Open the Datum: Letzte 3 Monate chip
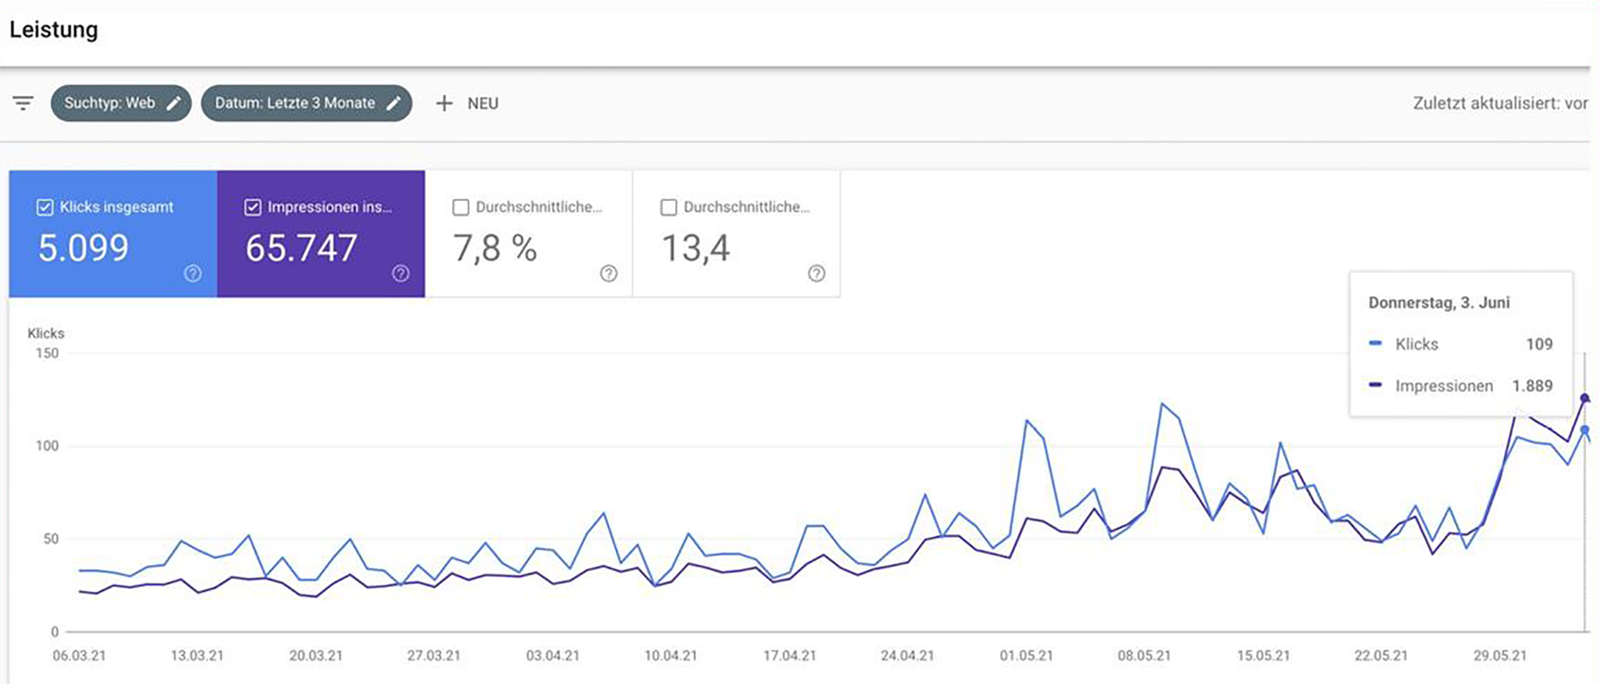Screen dimensions: 1600x684 [x=294, y=103]
